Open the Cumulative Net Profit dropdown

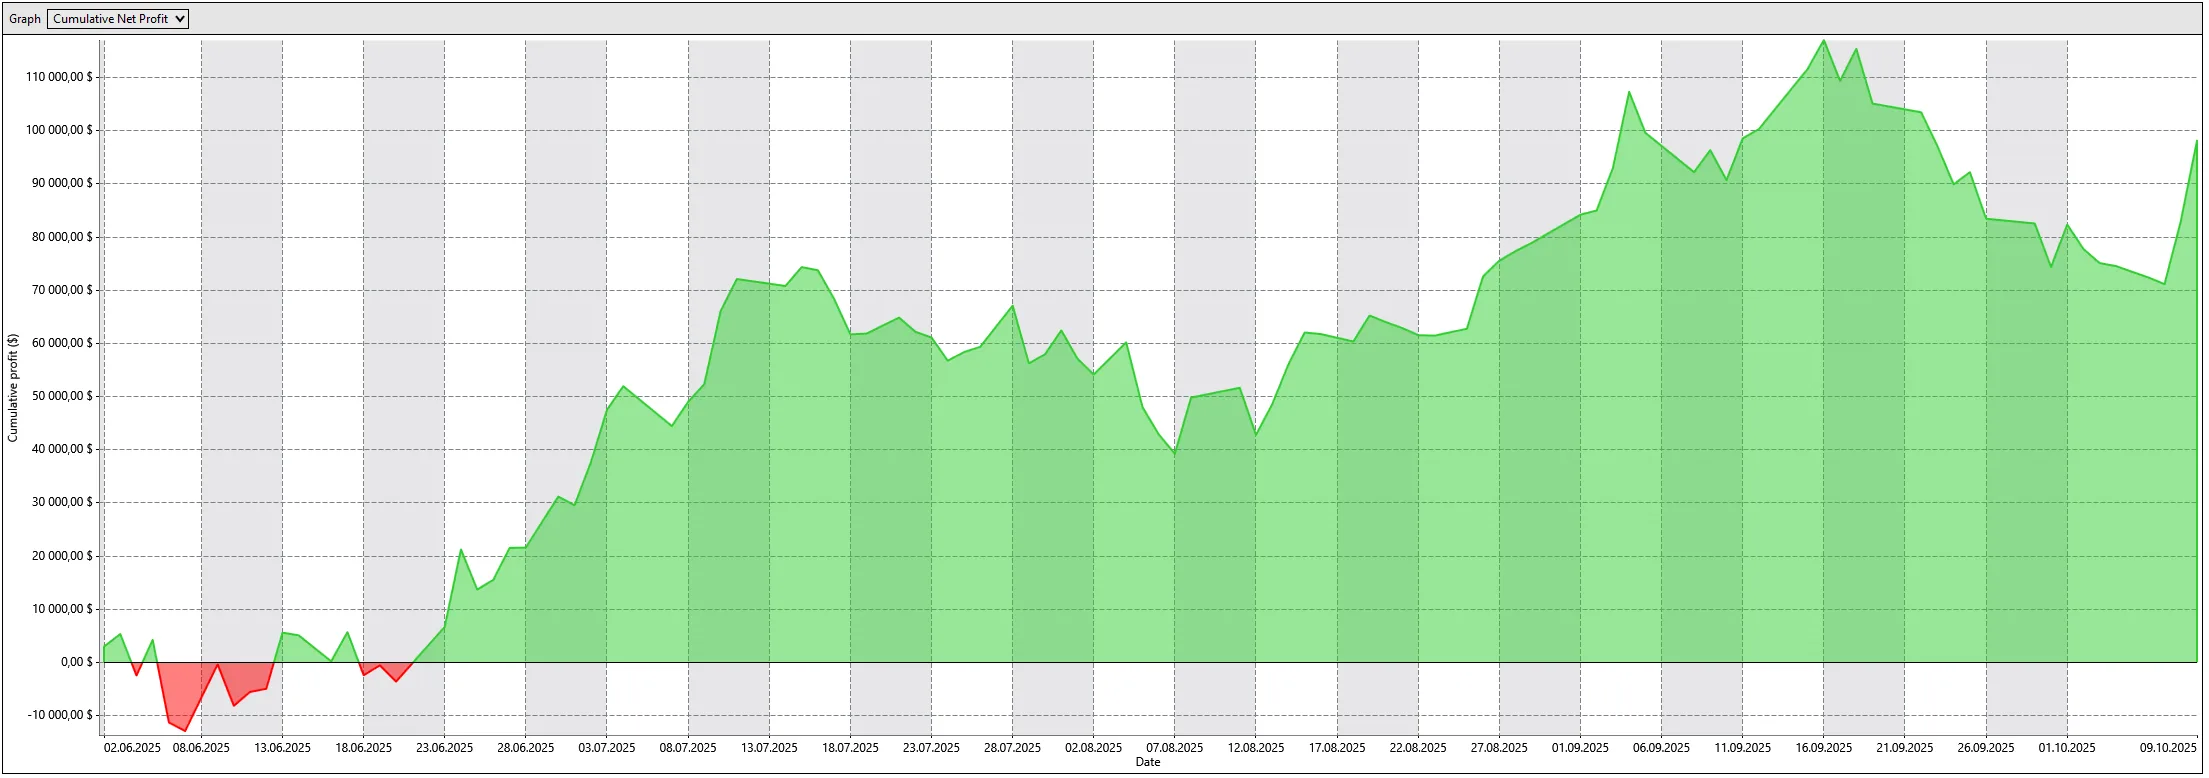pos(117,19)
